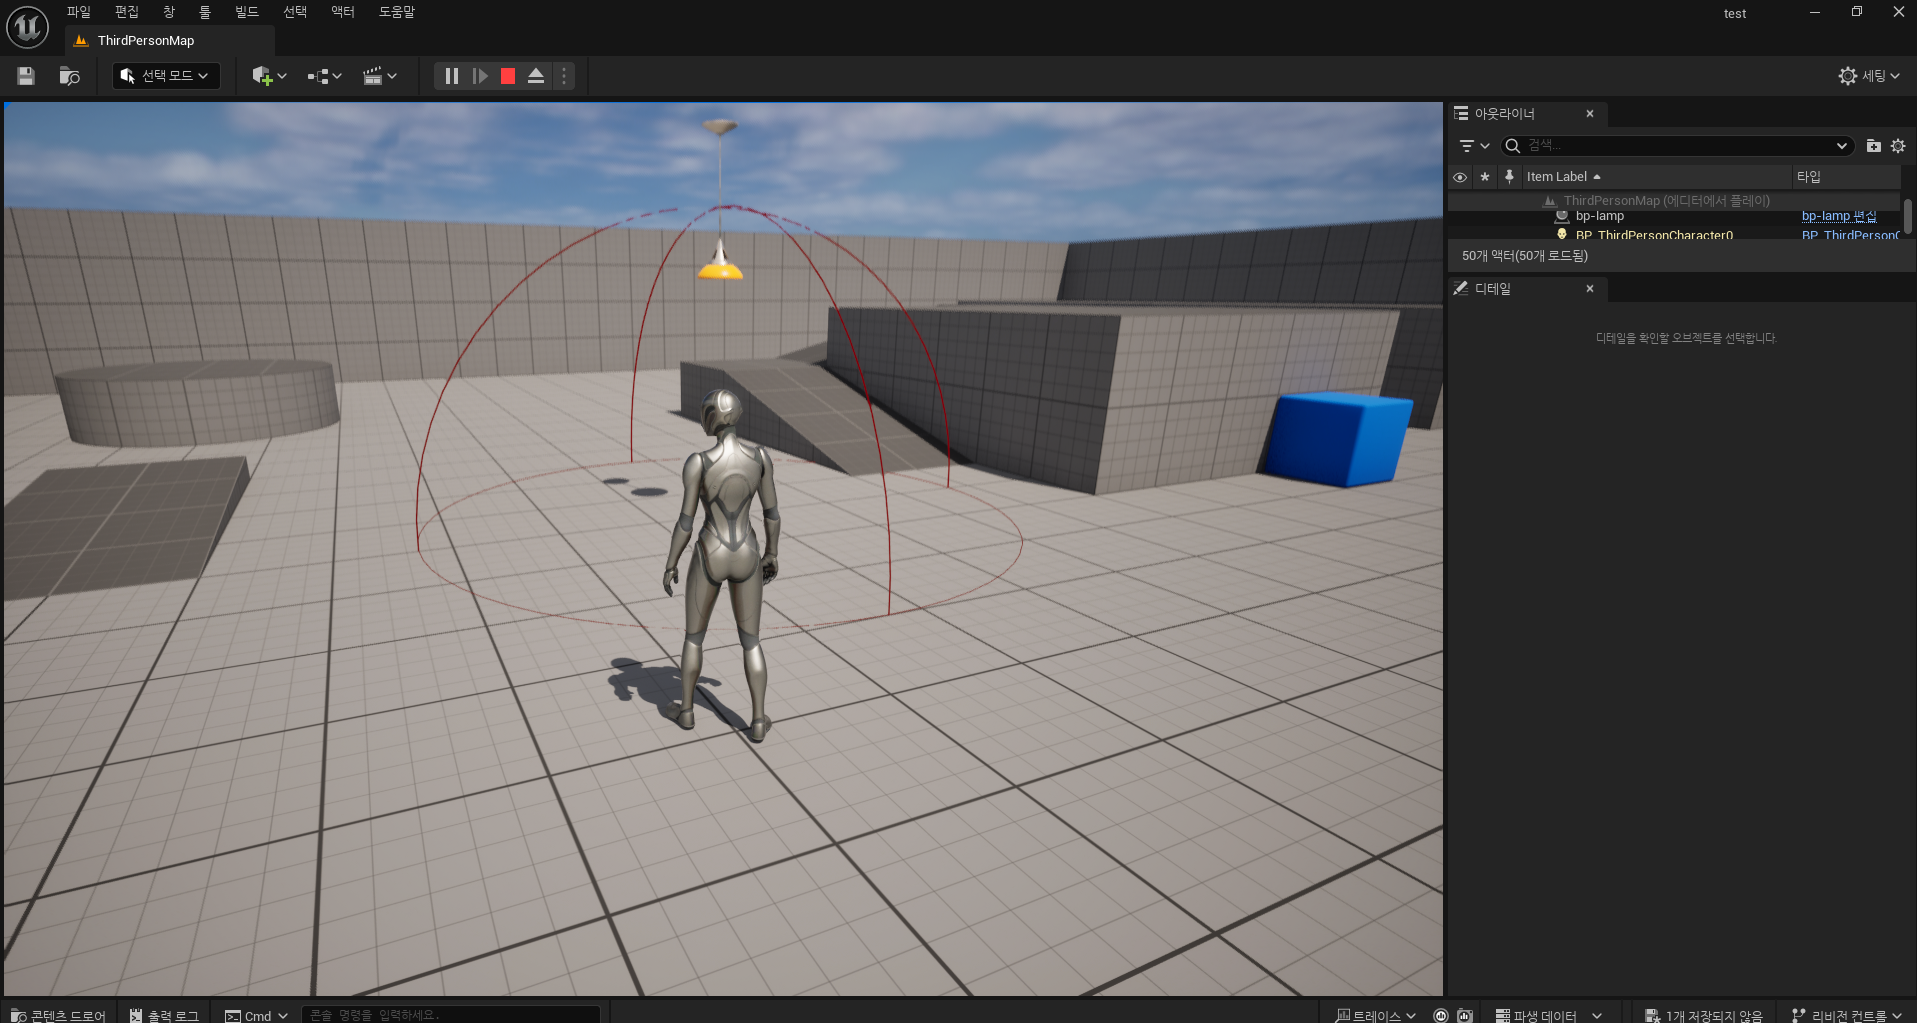Image resolution: width=1917 pixels, height=1023 pixels.
Task: Expand the outliner search history chevron
Action: click(x=1842, y=146)
